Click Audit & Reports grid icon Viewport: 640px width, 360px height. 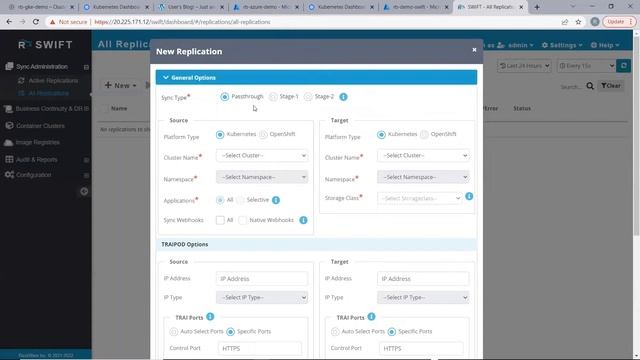[9, 160]
